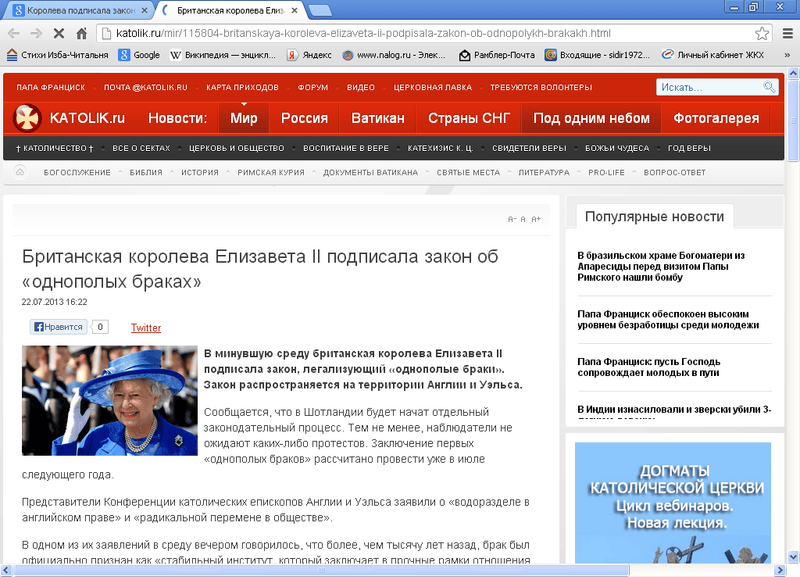Screen dimensions: 800x577
Task: Click the browser forward arrow
Action: click(x=36, y=34)
